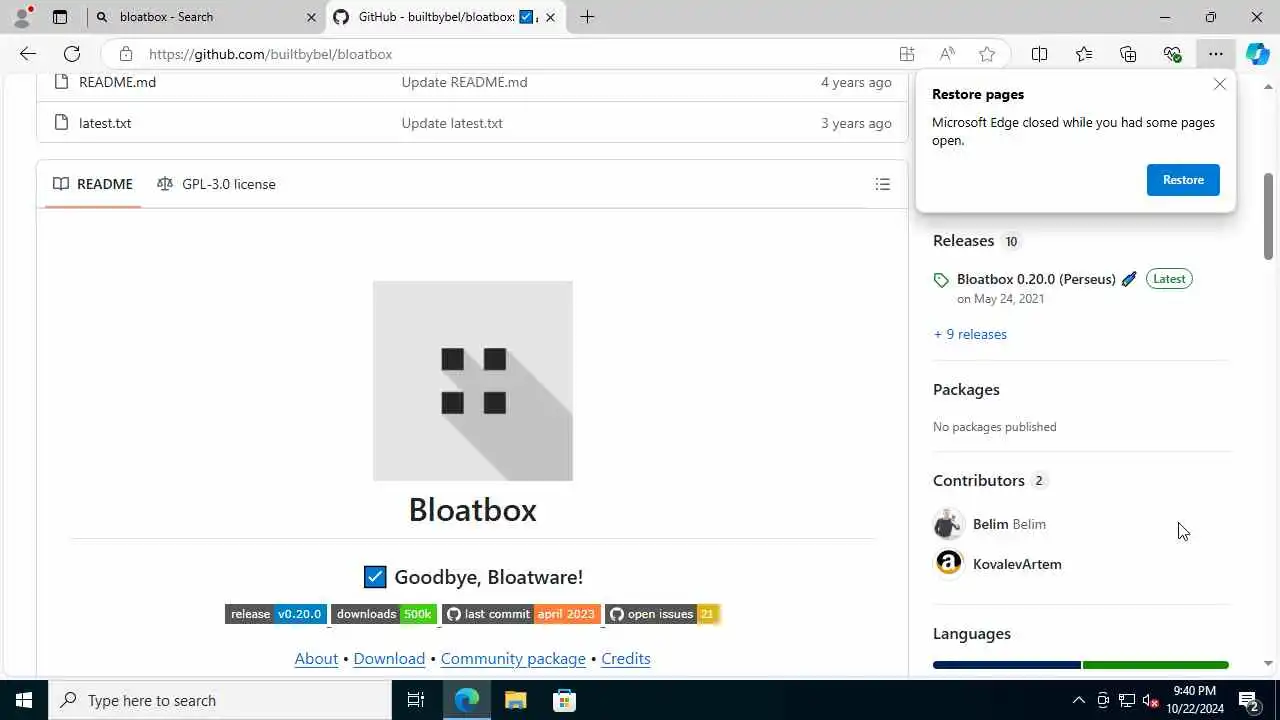Image resolution: width=1280 pixels, height=720 pixels.
Task: Open tab actions menu icon
Action: point(60,17)
